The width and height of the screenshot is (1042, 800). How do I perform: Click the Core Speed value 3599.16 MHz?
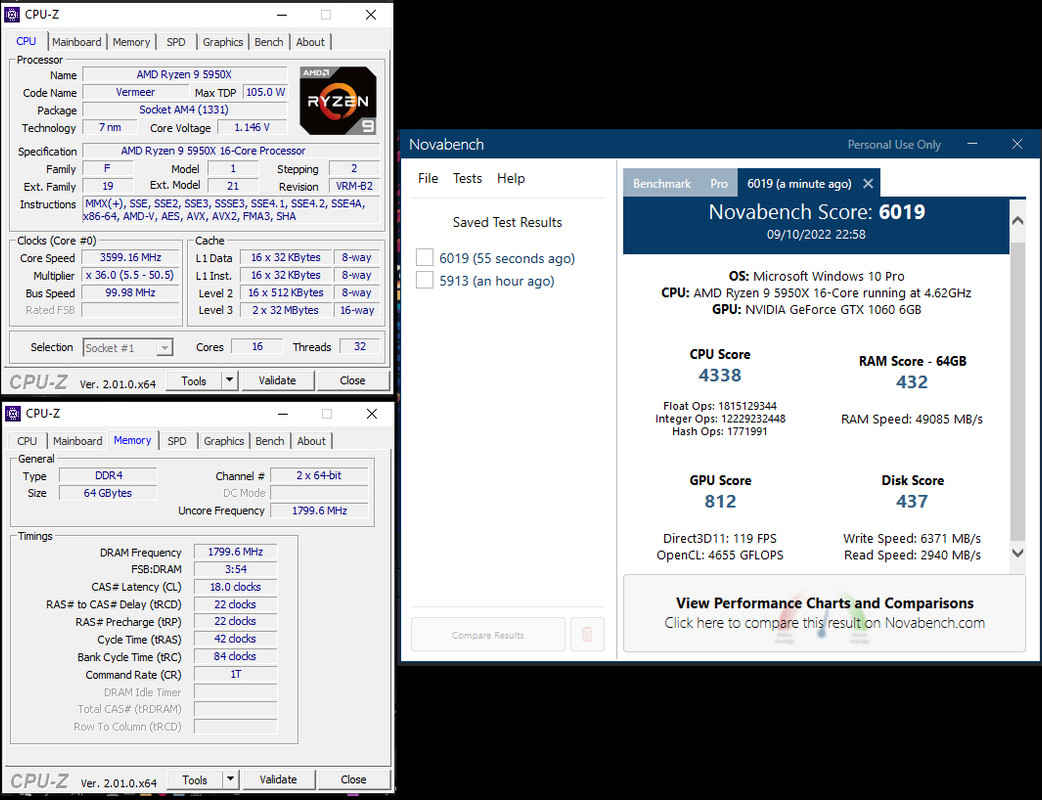point(130,257)
